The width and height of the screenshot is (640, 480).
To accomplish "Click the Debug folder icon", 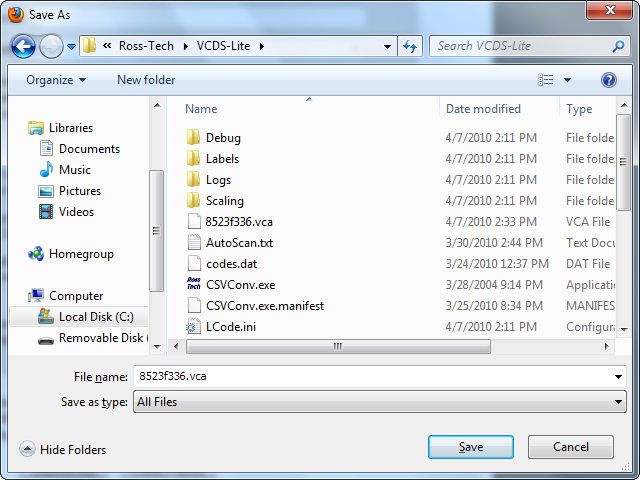I will [193, 138].
